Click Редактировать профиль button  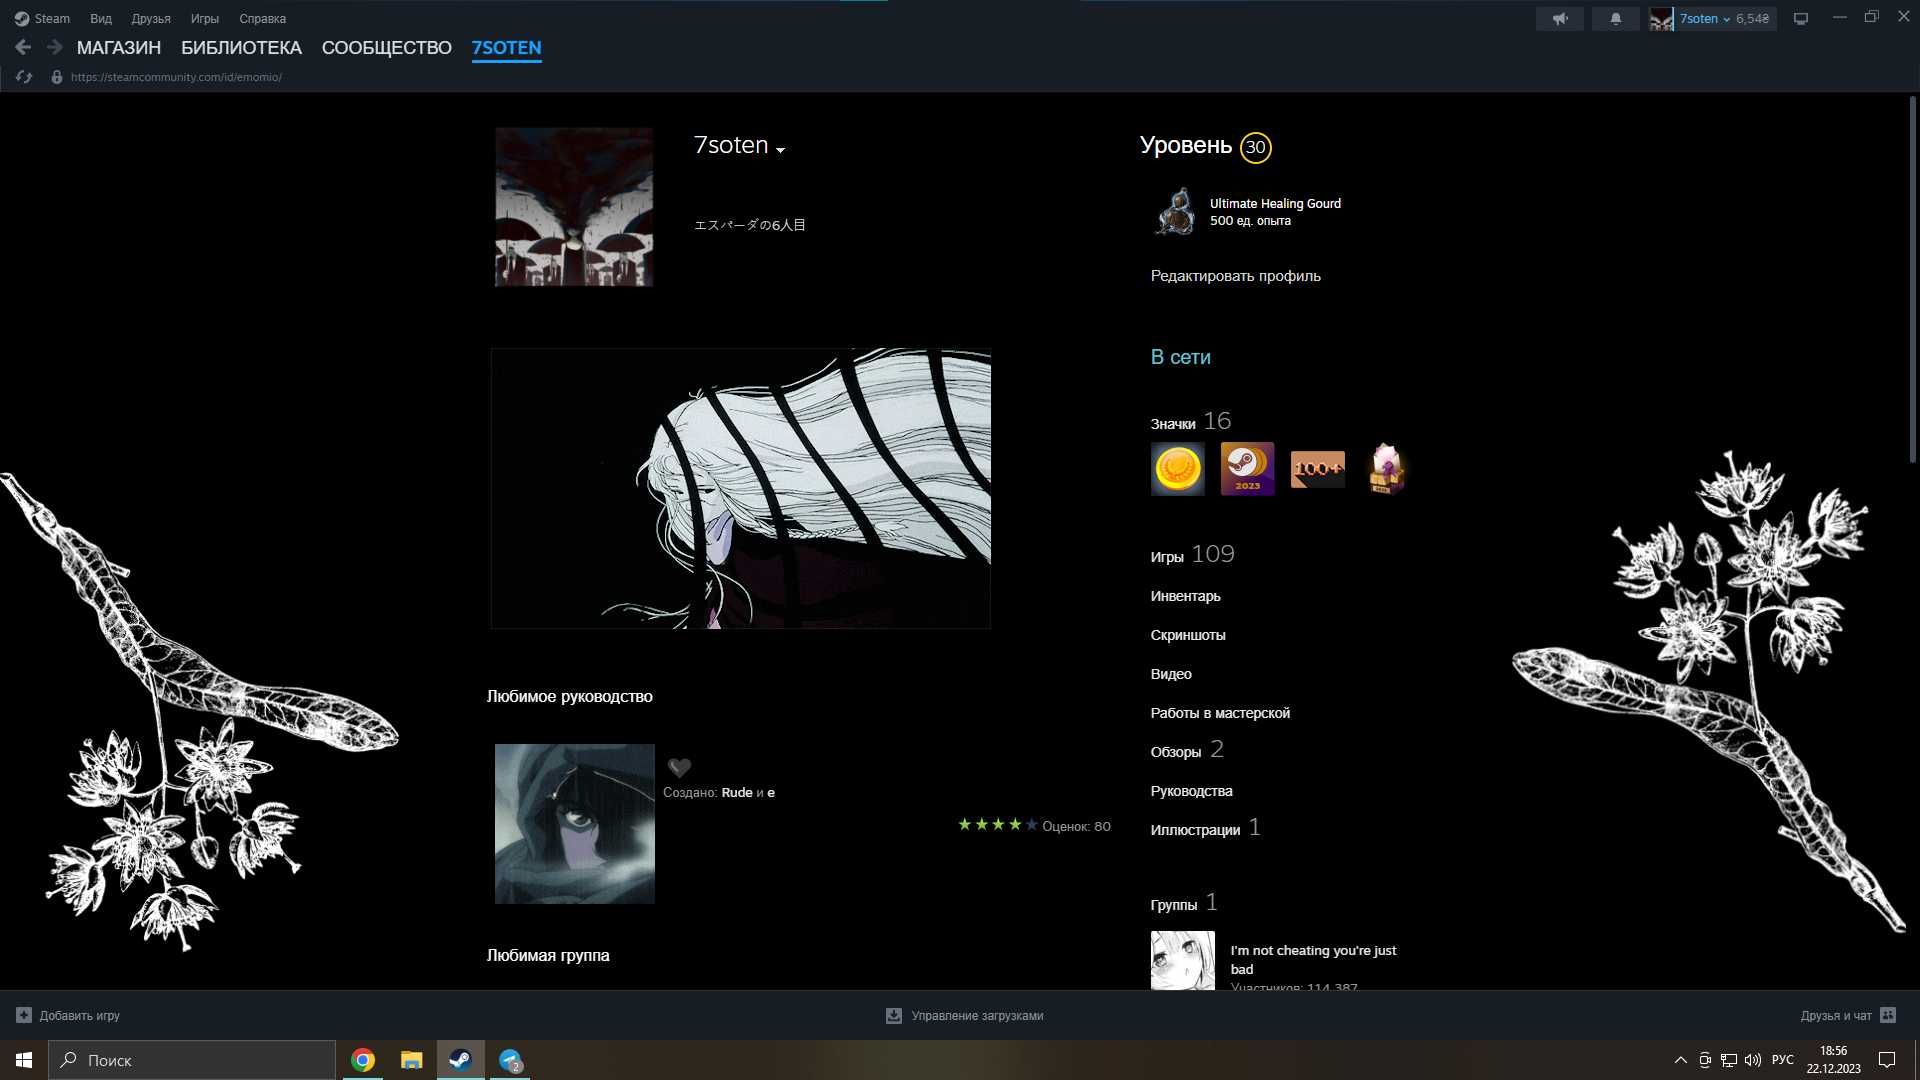pyautogui.click(x=1235, y=276)
